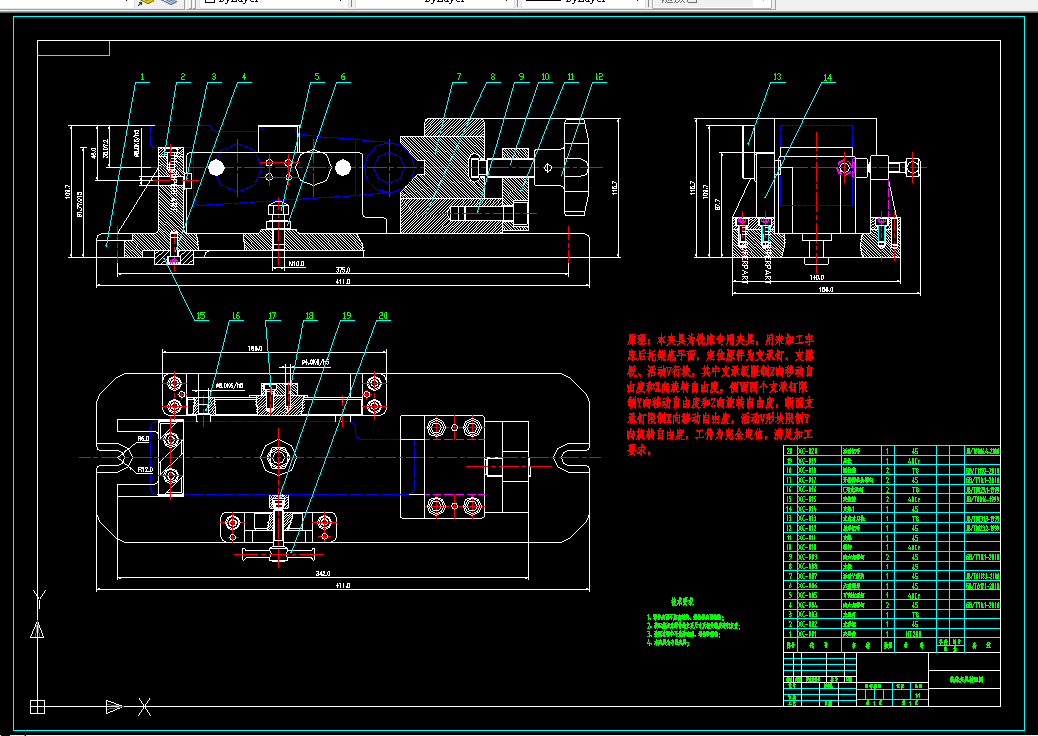Screen dimensions: 1038x736
Task: Select the red principle description paragraph
Action: 721,394
